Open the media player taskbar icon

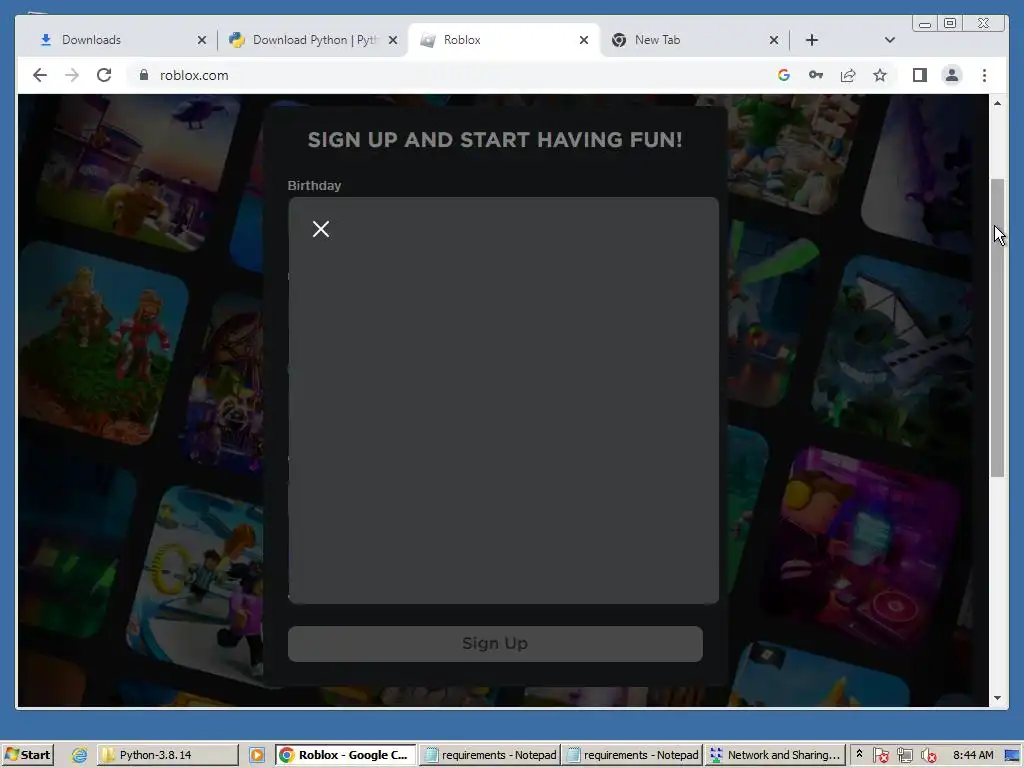257,755
